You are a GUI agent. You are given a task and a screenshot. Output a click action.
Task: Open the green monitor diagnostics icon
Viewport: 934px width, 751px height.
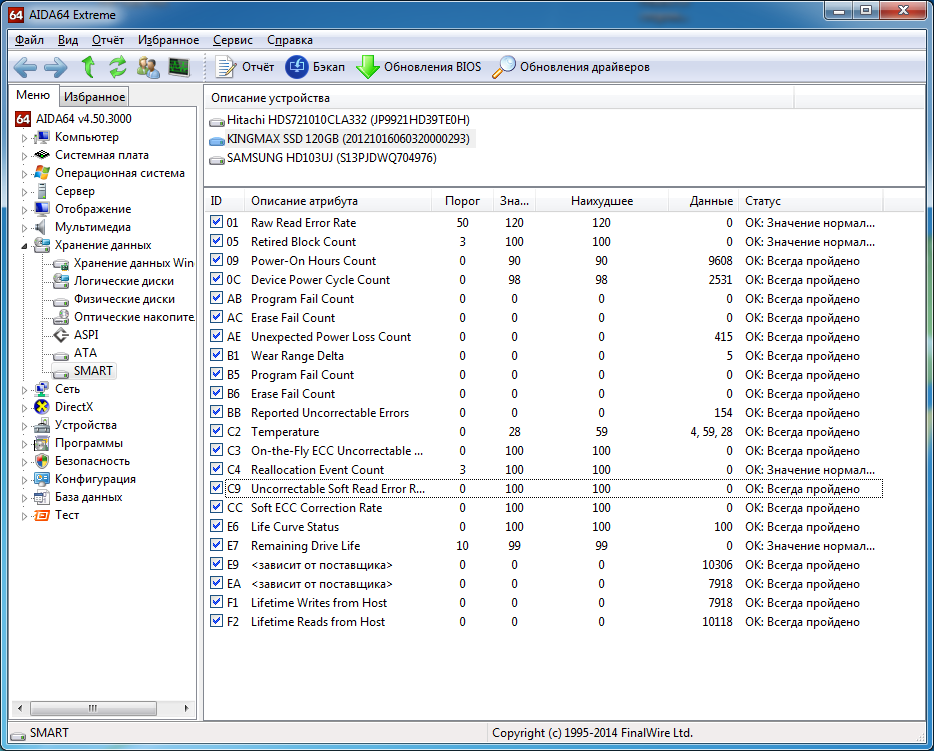click(x=179, y=67)
